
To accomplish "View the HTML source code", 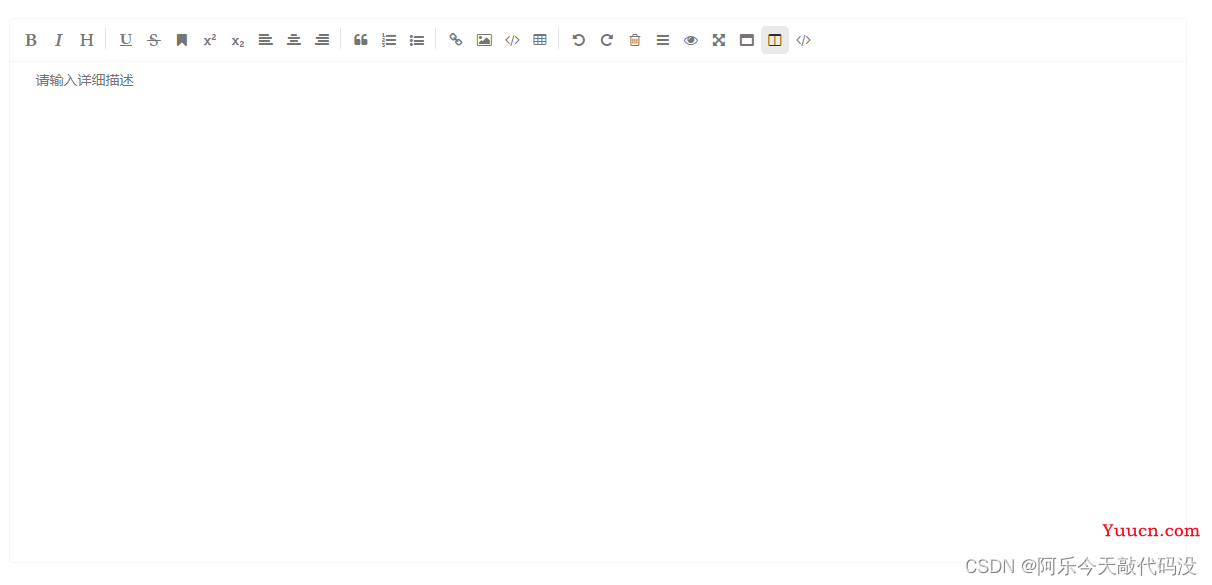I will (x=803, y=40).
